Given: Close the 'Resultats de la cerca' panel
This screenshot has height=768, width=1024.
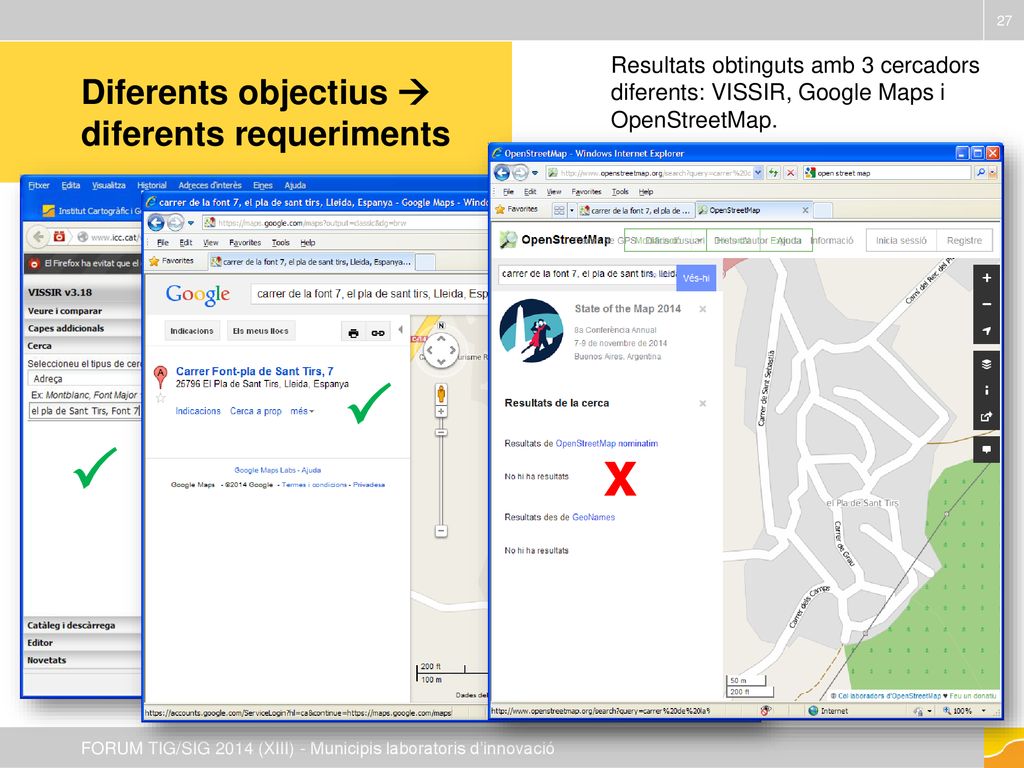Looking at the screenshot, I should coord(703,404).
